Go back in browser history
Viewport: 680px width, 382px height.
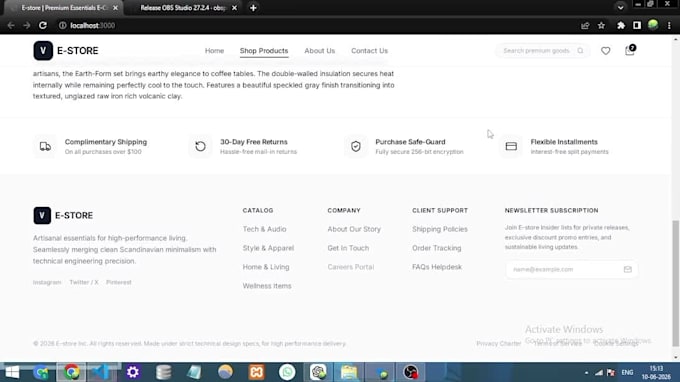click(11, 26)
